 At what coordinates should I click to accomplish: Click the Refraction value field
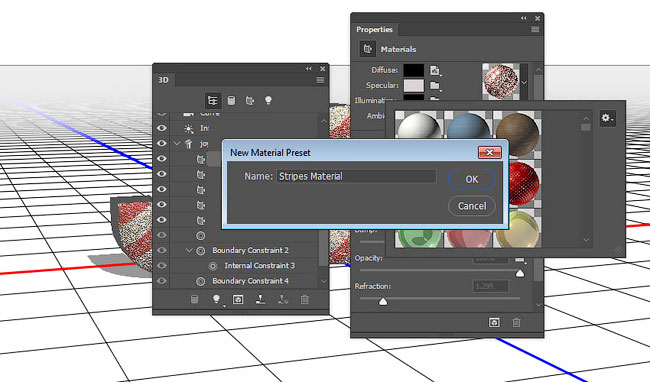pos(490,286)
